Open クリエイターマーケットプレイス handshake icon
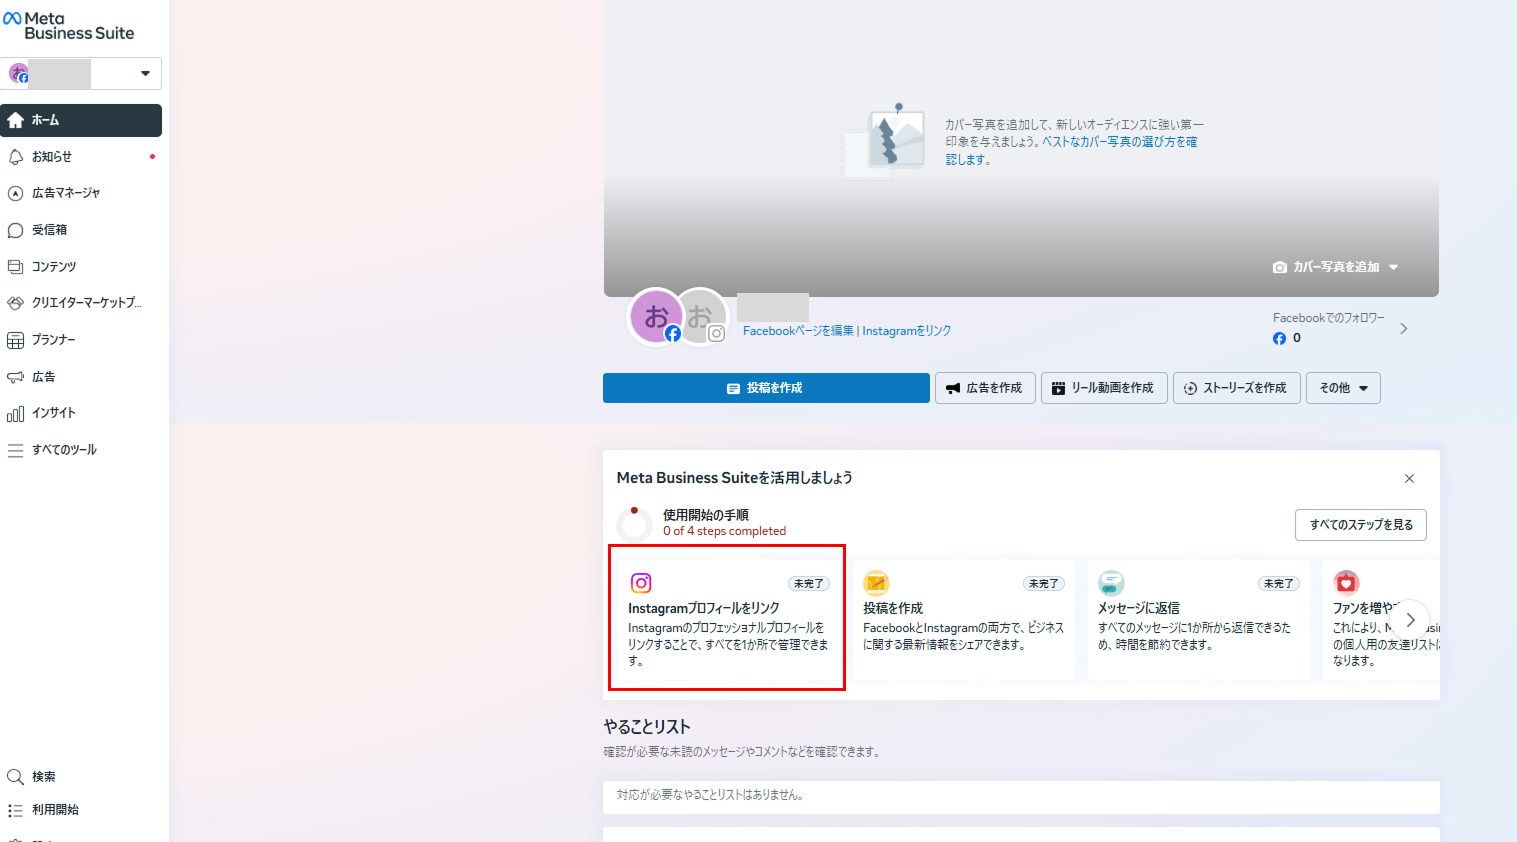 click(16, 303)
